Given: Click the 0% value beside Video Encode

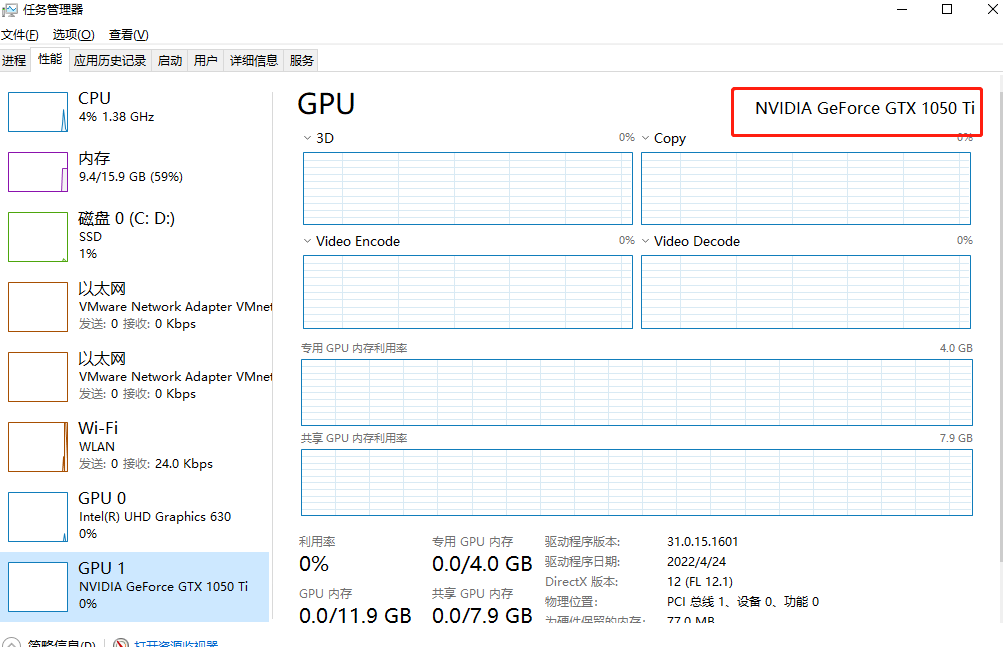Looking at the screenshot, I should tap(626, 241).
